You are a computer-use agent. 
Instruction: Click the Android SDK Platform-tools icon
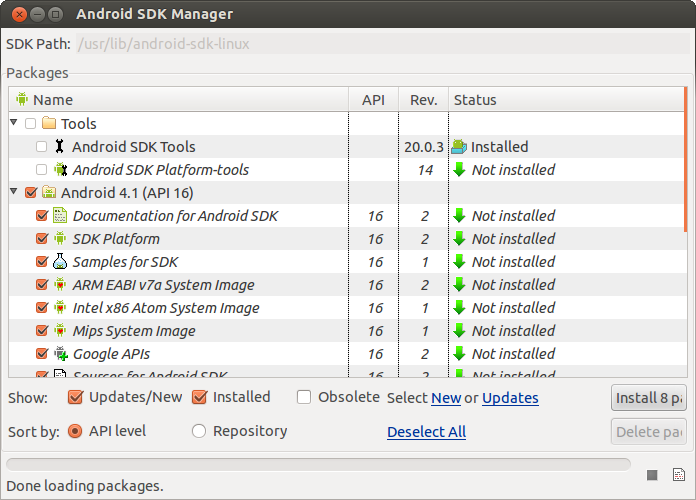(x=60, y=169)
